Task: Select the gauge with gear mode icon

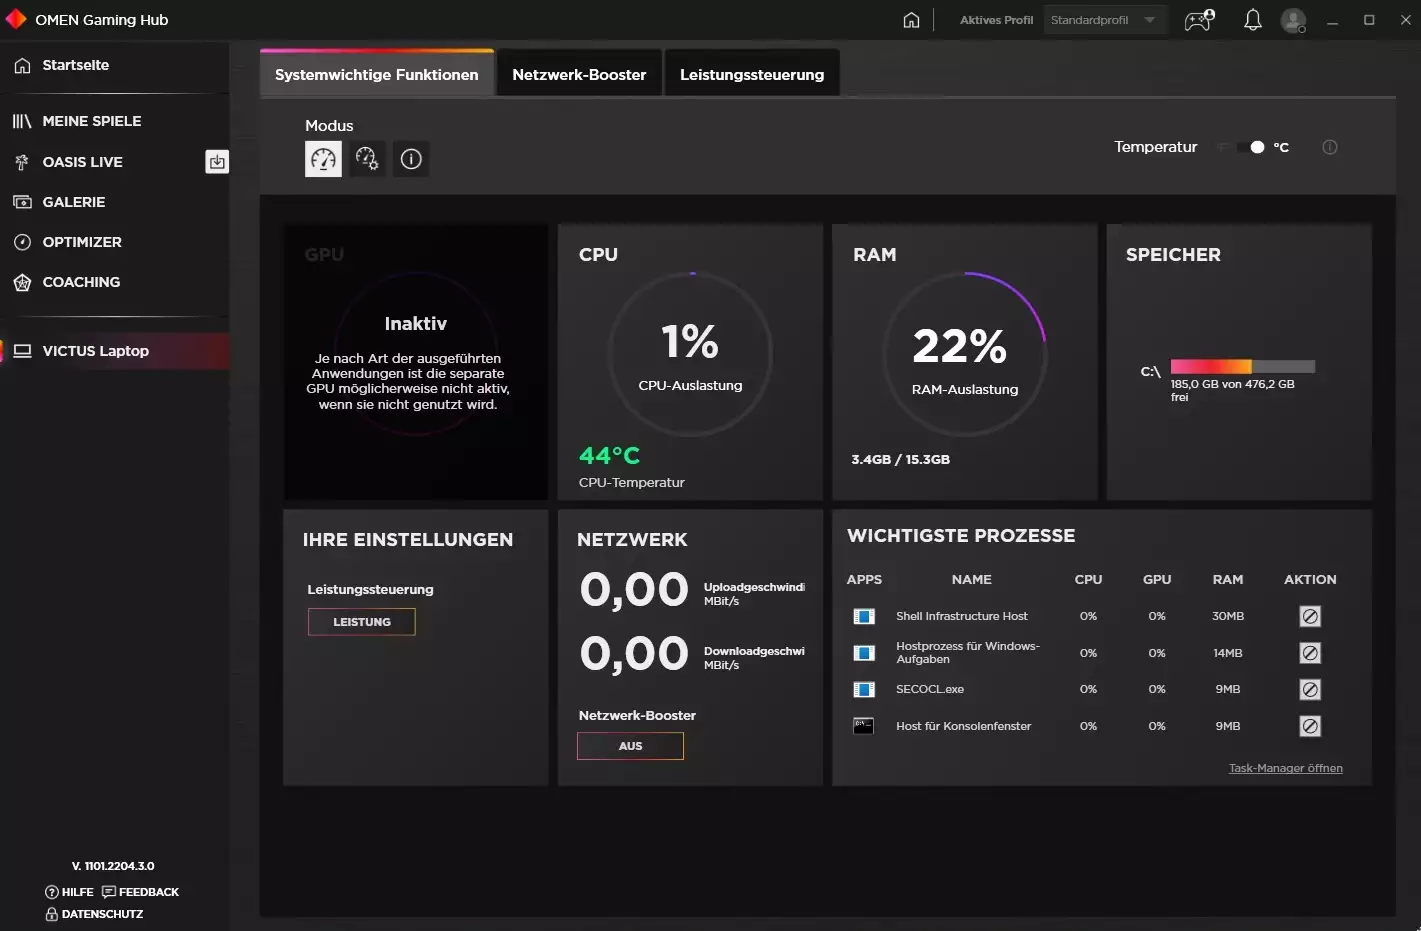Action: coord(367,159)
